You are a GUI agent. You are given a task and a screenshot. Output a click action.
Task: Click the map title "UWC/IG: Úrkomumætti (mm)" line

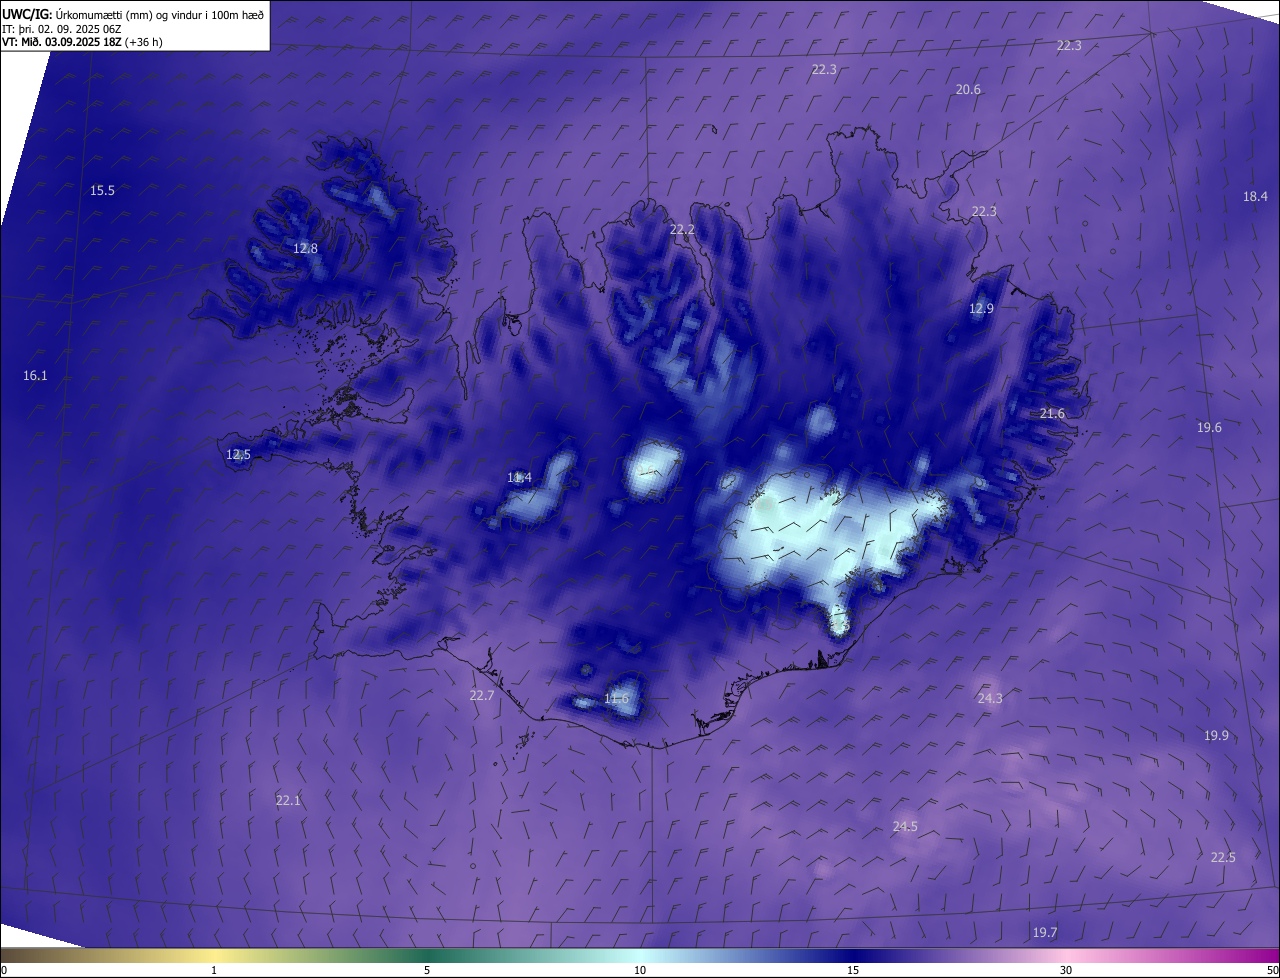point(133,14)
